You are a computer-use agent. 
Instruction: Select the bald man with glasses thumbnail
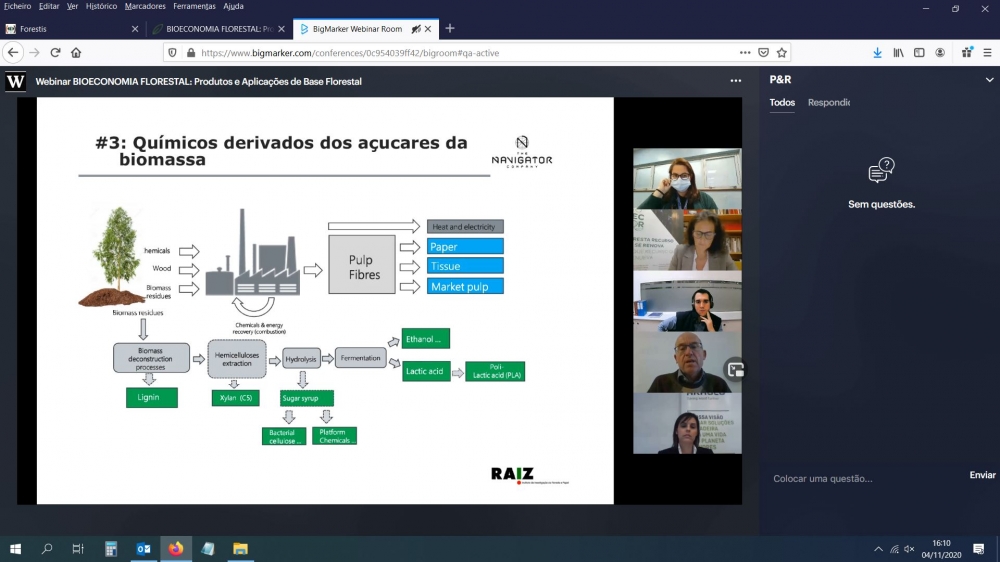click(687, 362)
